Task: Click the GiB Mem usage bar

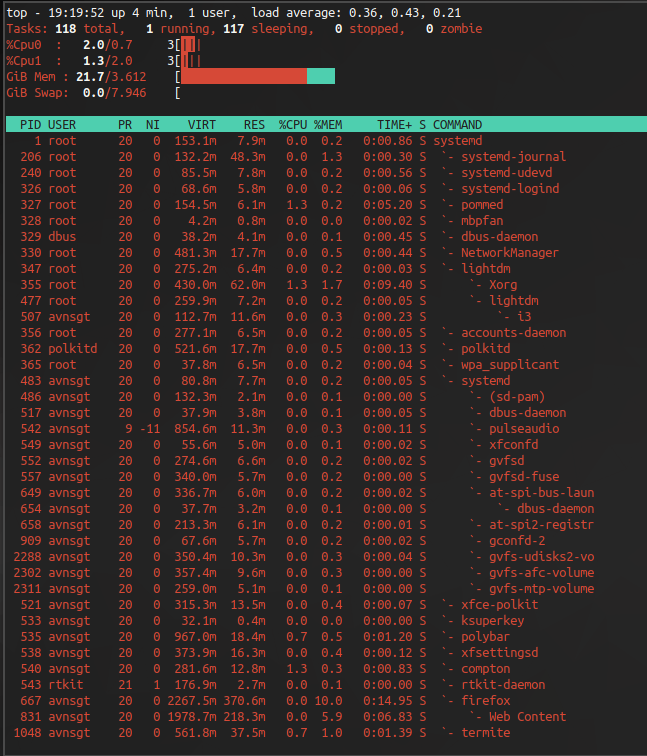Action: 257,77
